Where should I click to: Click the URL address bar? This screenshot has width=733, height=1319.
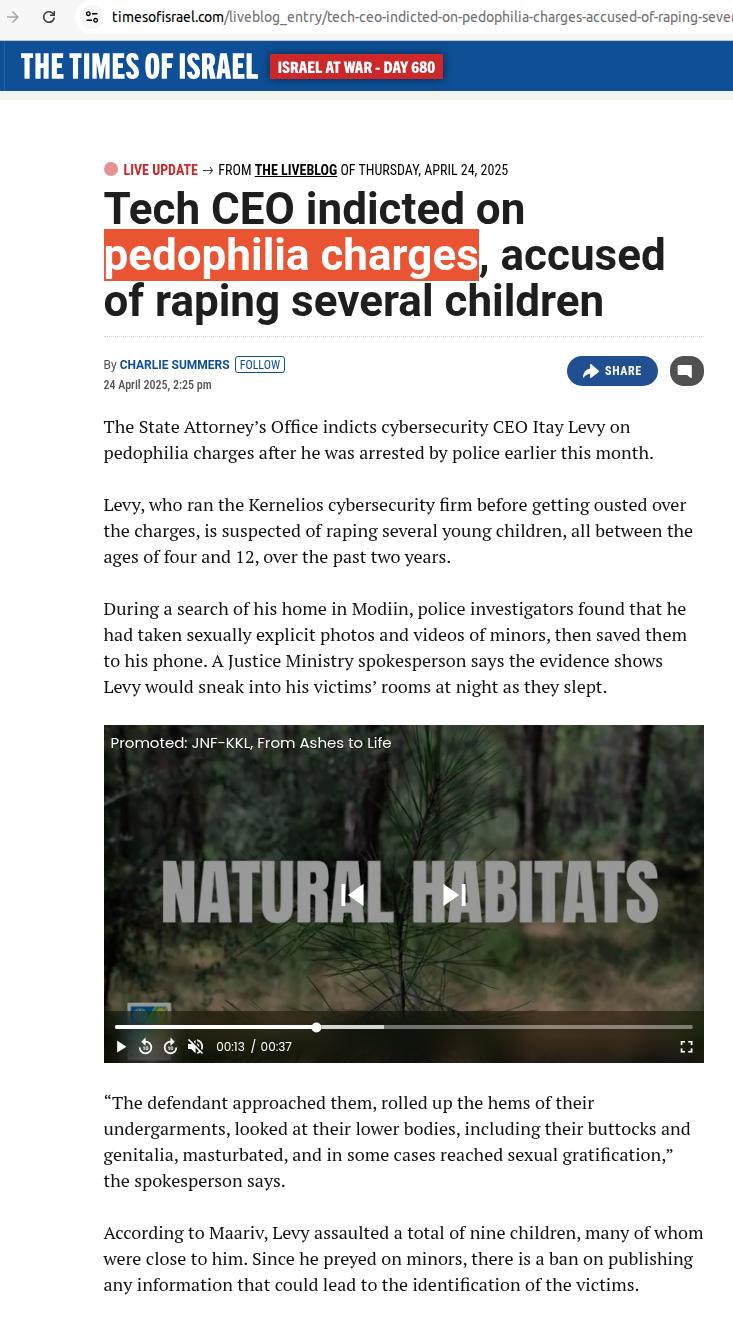[x=420, y=17]
